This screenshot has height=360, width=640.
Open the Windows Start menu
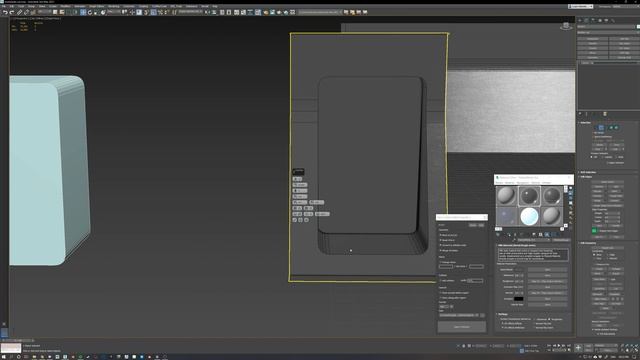click(x=4, y=357)
